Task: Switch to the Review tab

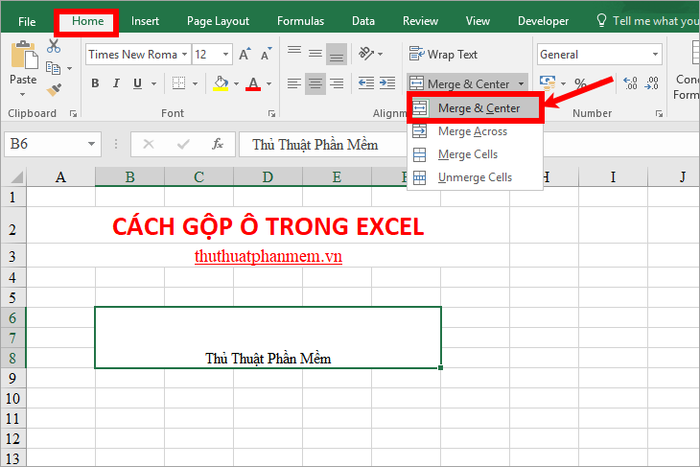Action: pos(420,21)
